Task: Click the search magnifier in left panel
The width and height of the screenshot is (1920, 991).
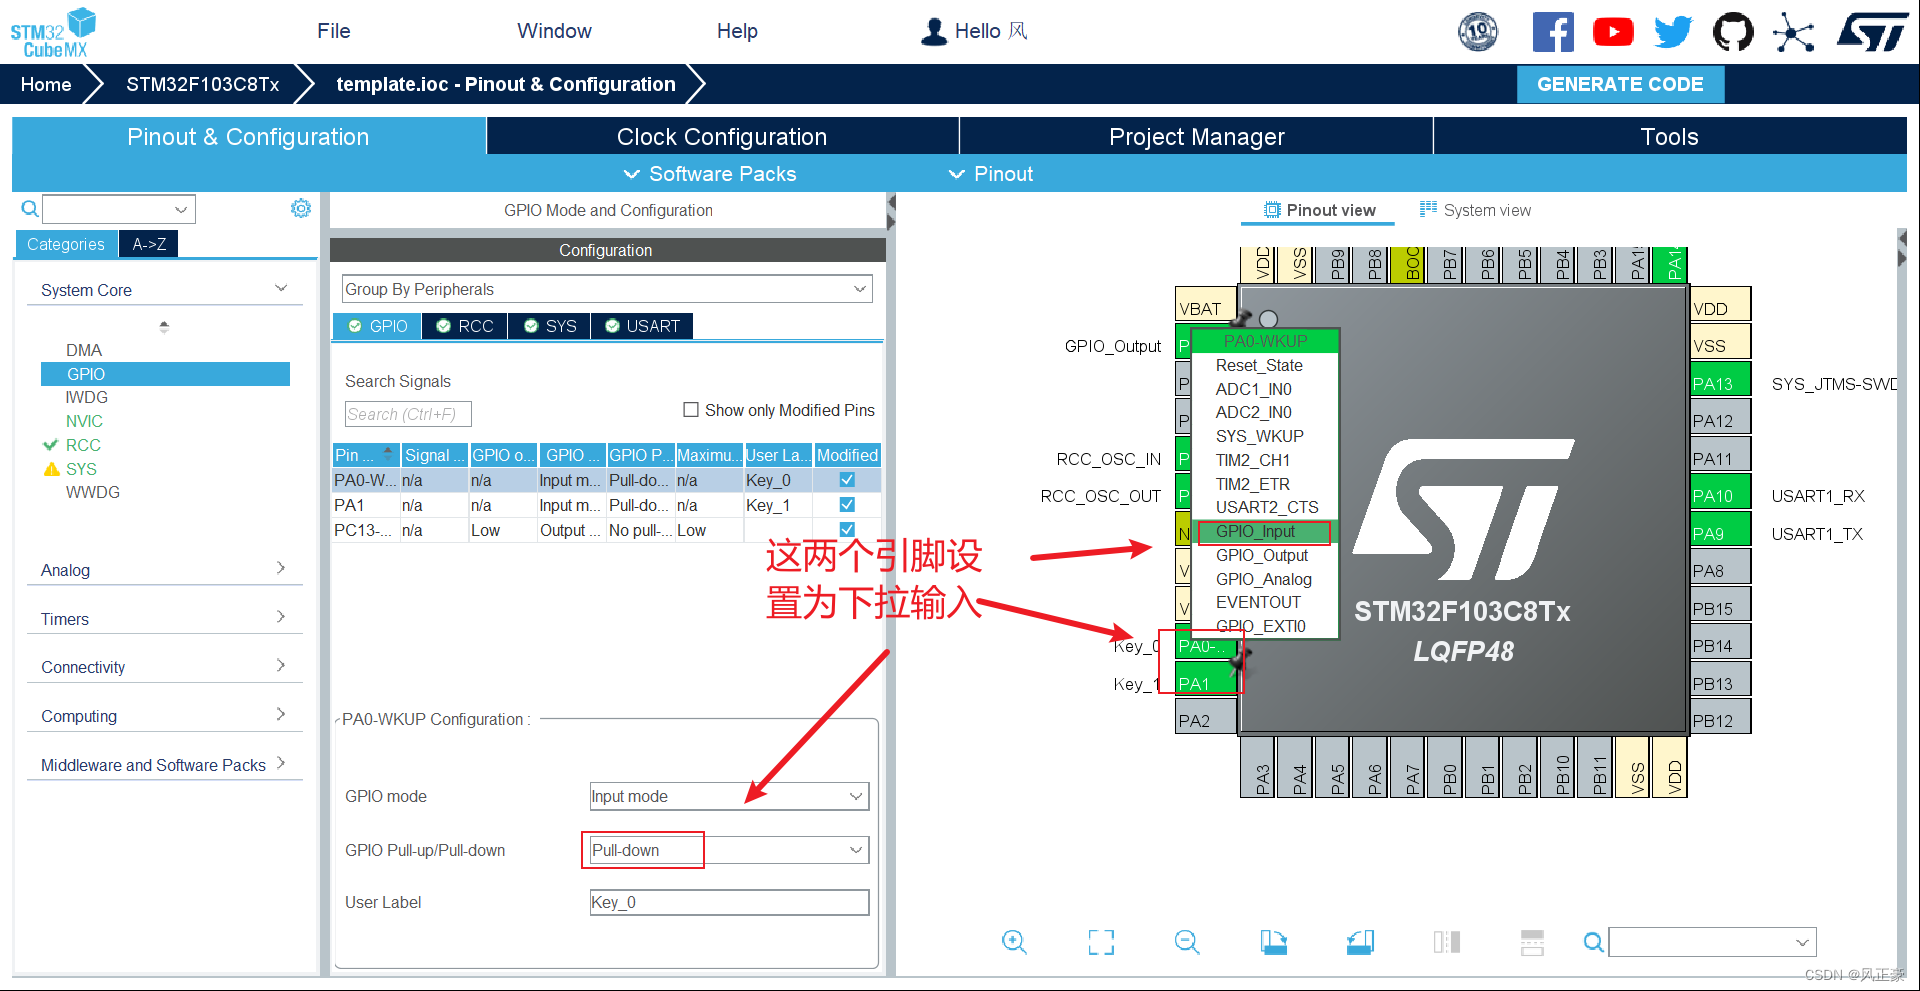Action: point(30,209)
